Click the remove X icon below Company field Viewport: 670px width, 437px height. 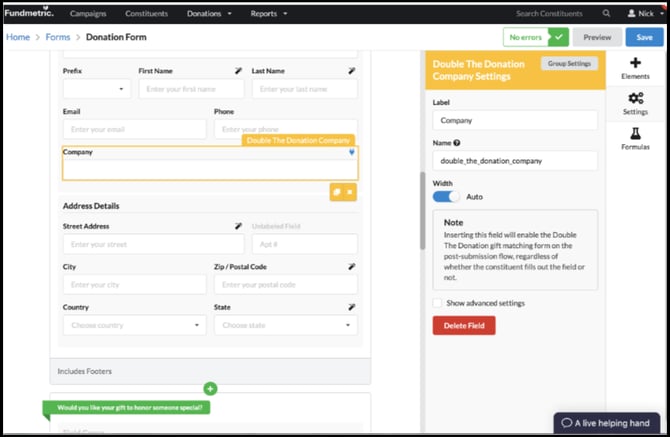point(350,191)
